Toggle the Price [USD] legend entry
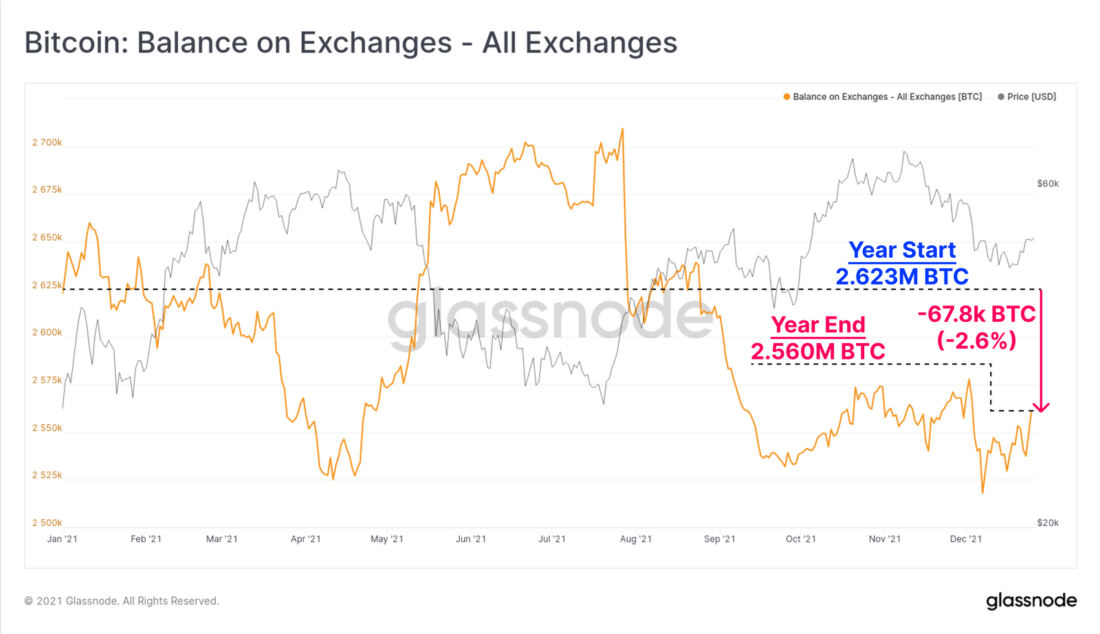Screen dimensions: 1100x634 (1027, 97)
